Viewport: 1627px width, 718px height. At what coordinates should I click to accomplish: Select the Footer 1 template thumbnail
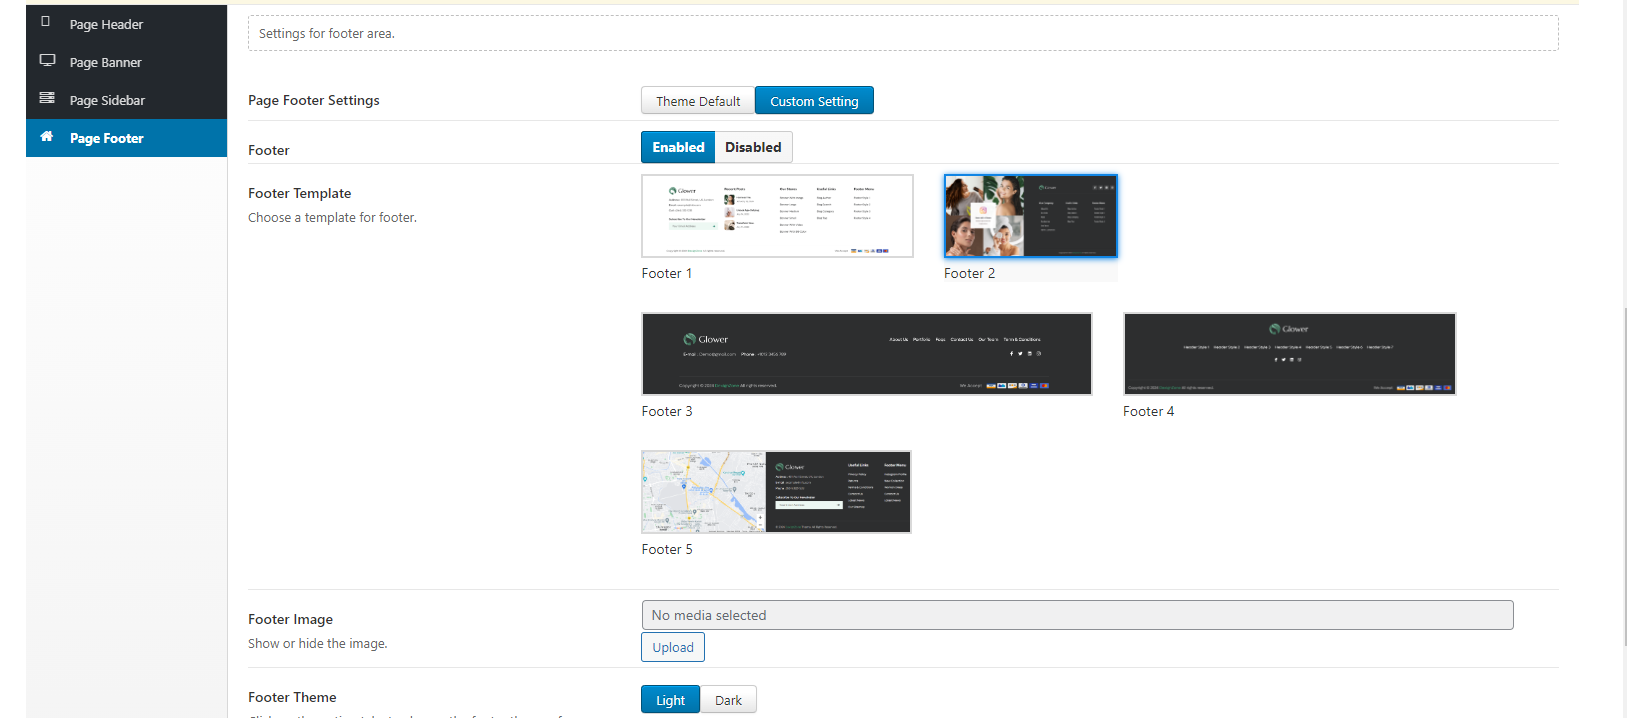point(777,216)
